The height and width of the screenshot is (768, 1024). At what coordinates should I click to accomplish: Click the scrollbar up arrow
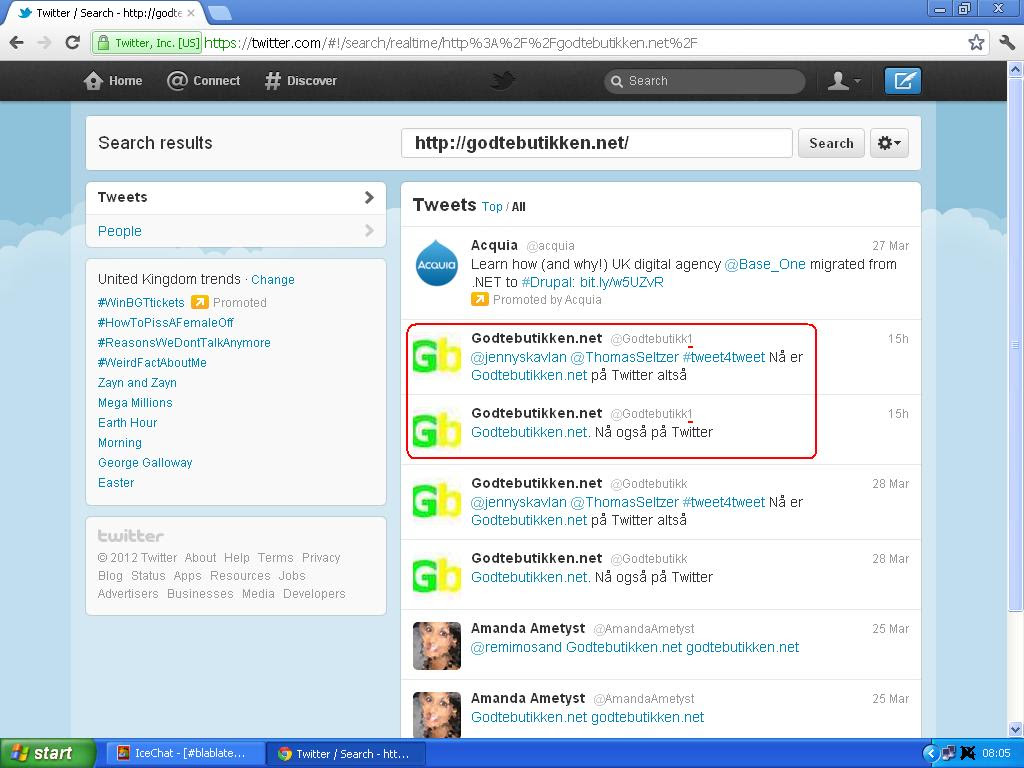point(1015,69)
